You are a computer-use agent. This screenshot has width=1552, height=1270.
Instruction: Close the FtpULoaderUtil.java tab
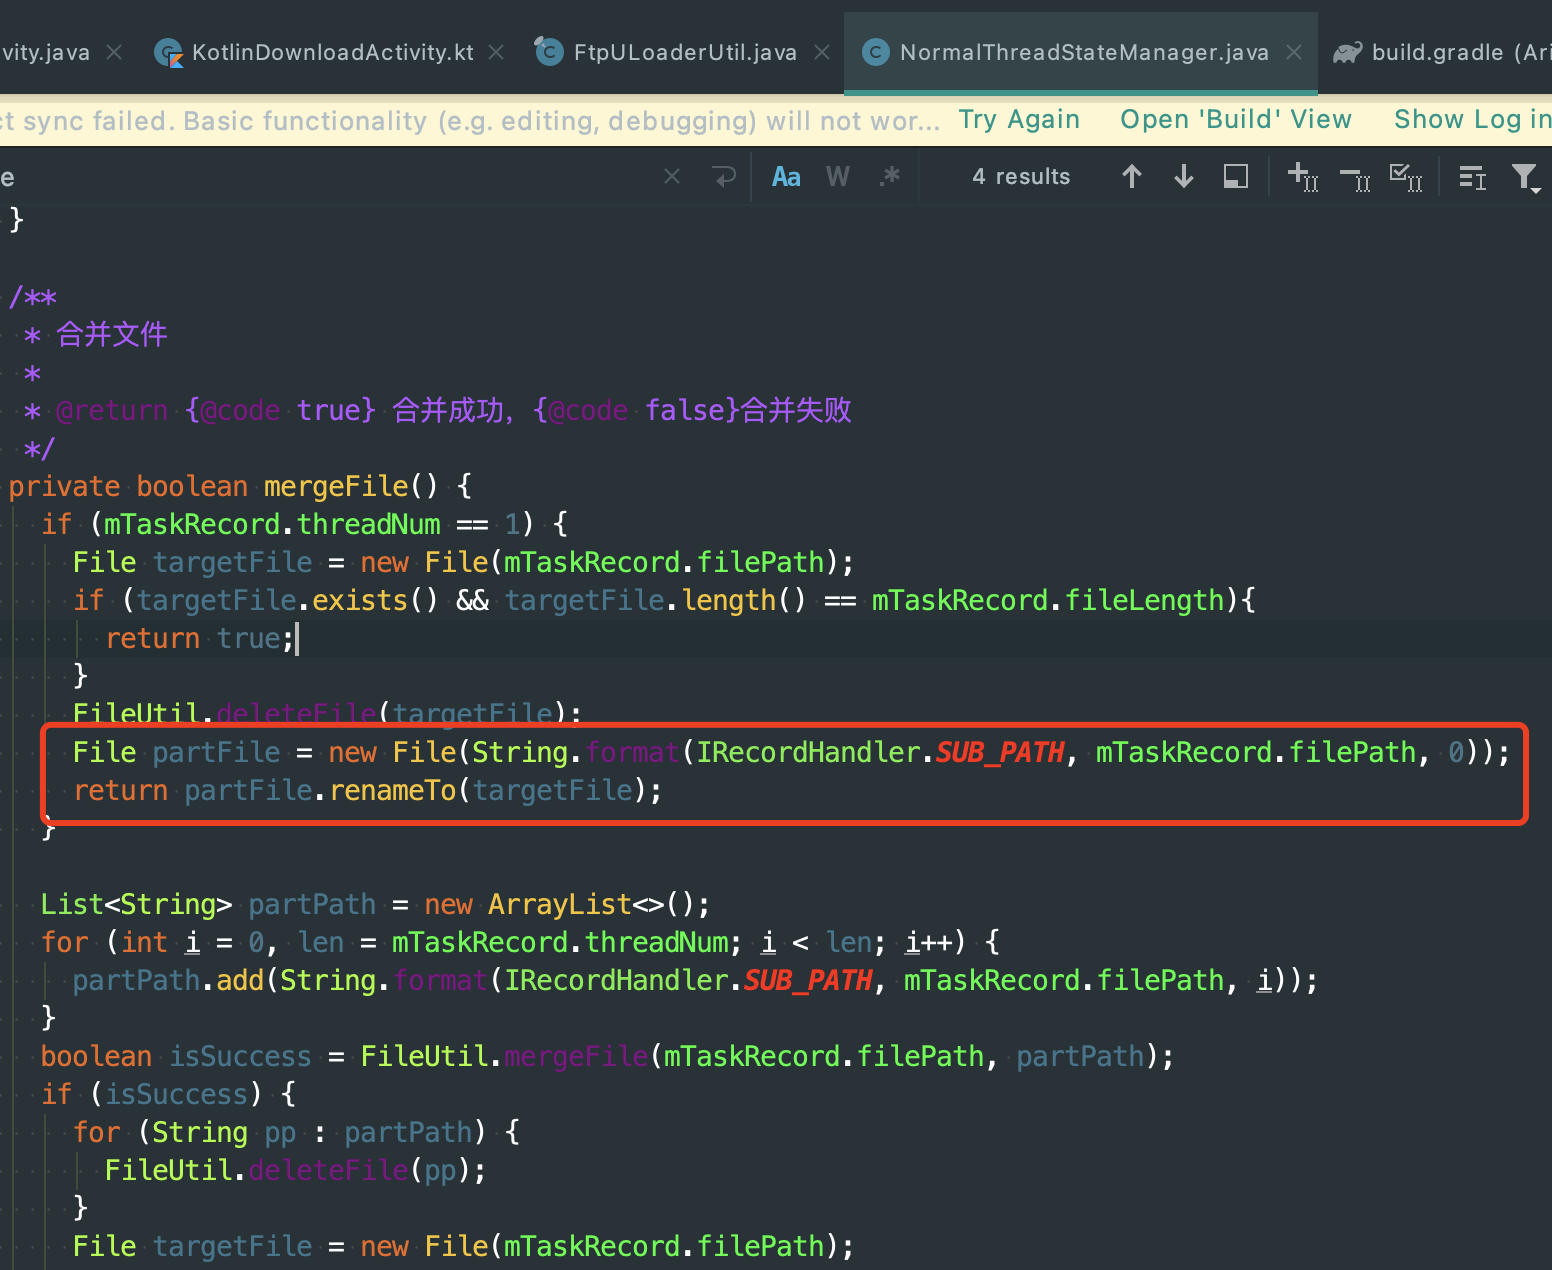[x=822, y=52]
